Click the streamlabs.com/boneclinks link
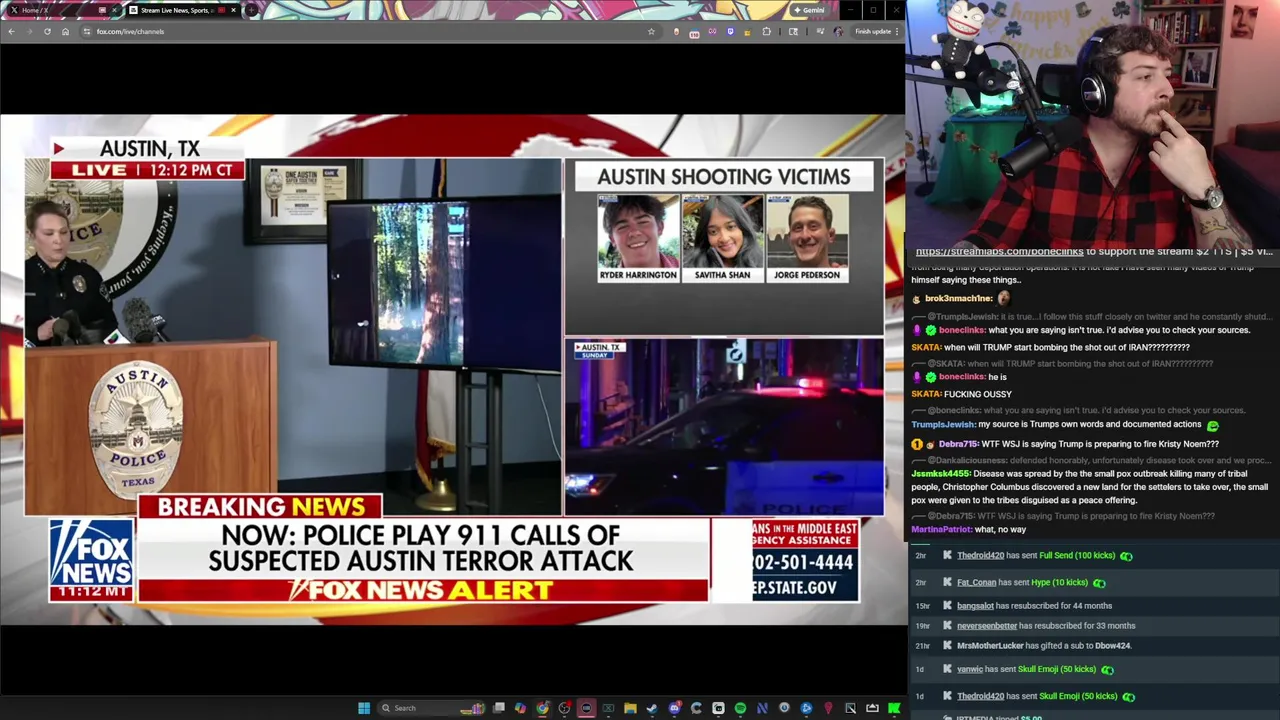1280x720 pixels. (x=999, y=252)
